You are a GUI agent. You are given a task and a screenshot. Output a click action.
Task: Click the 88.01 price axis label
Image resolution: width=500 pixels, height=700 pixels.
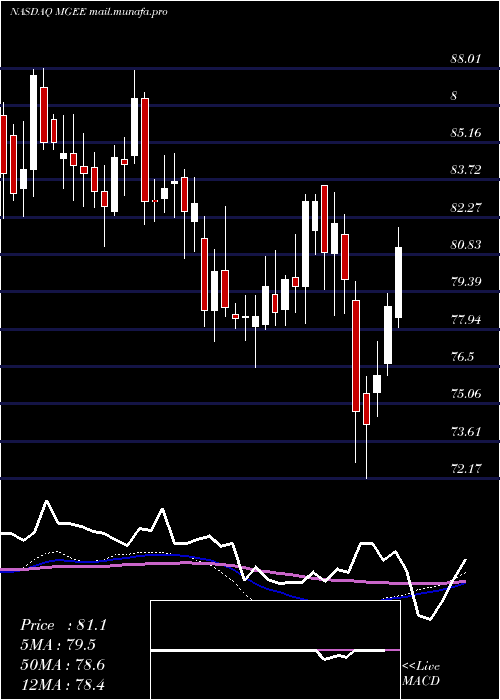pyautogui.click(x=467, y=58)
